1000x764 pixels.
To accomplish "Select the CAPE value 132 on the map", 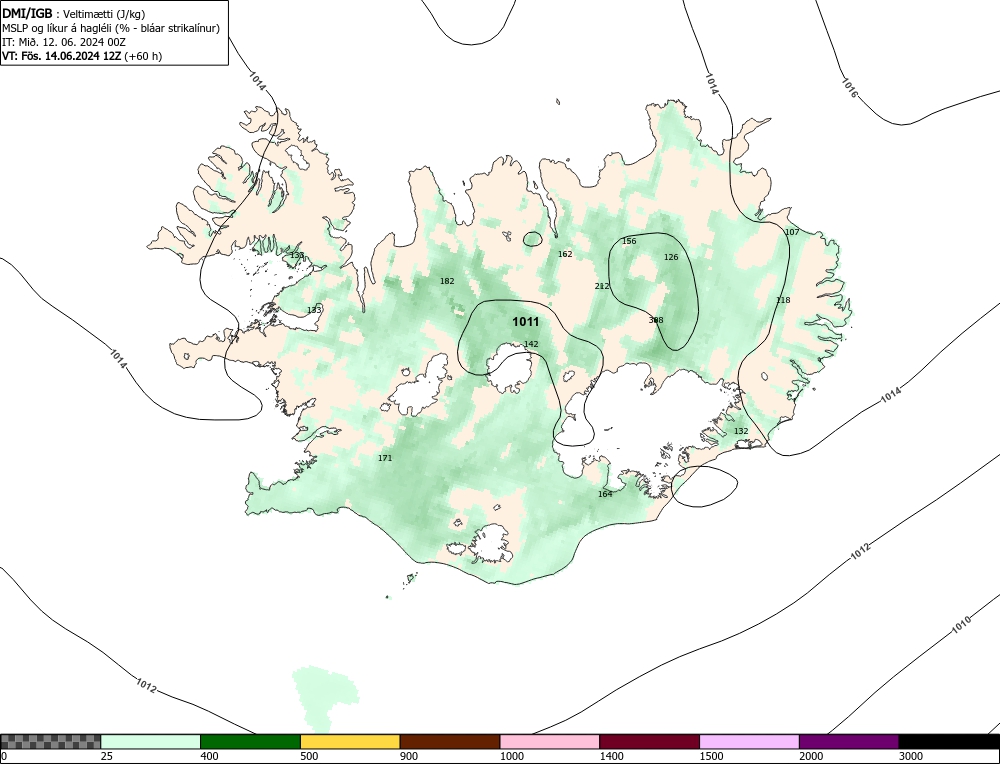I will 741,432.
